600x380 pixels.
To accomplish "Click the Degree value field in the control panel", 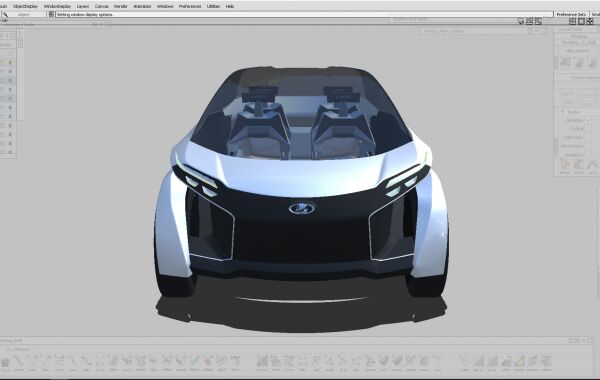I will click(586, 93).
